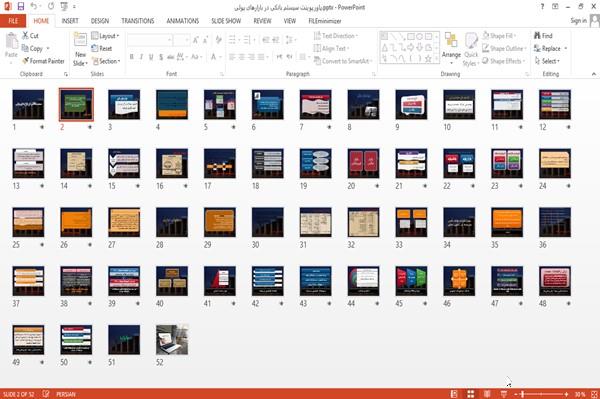The width and height of the screenshot is (600, 399).
Task: Toggle bullets list button
Action: pyautogui.click(x=233, y=40)
